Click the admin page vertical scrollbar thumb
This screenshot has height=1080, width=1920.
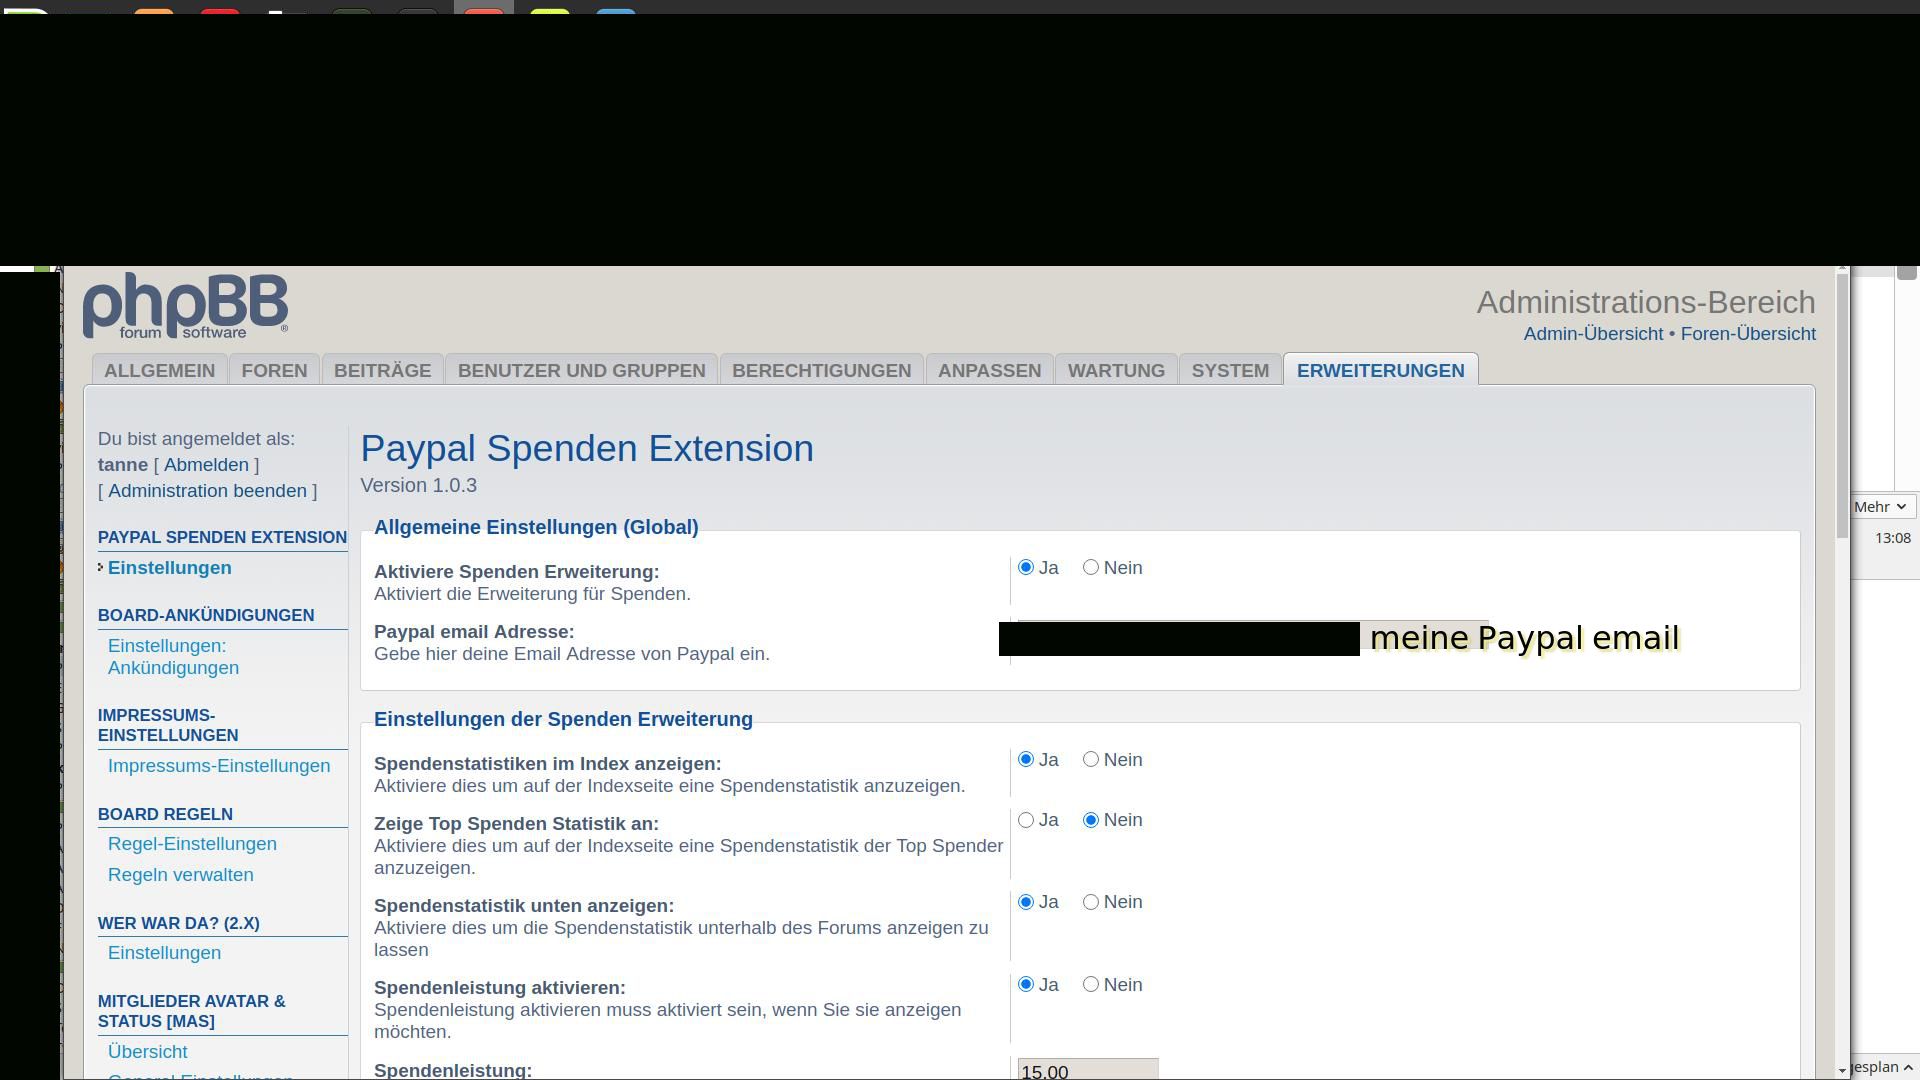[1842, 405]
